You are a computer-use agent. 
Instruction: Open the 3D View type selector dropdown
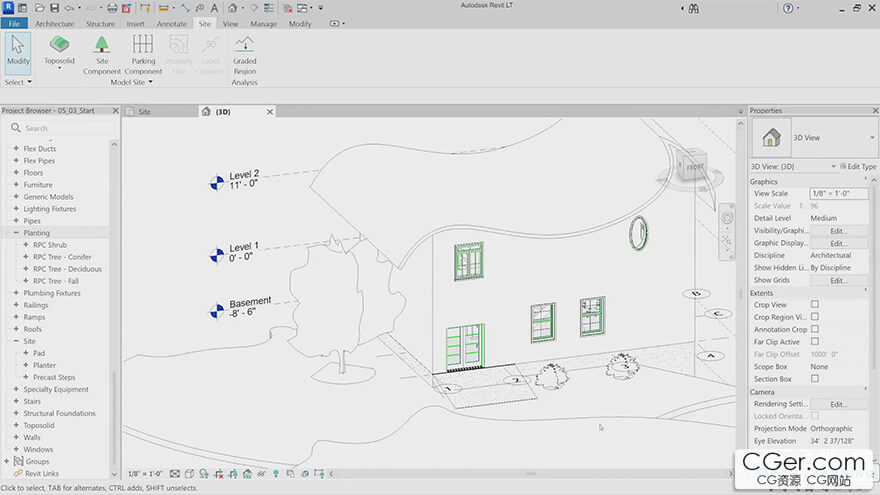click(872, 138)
